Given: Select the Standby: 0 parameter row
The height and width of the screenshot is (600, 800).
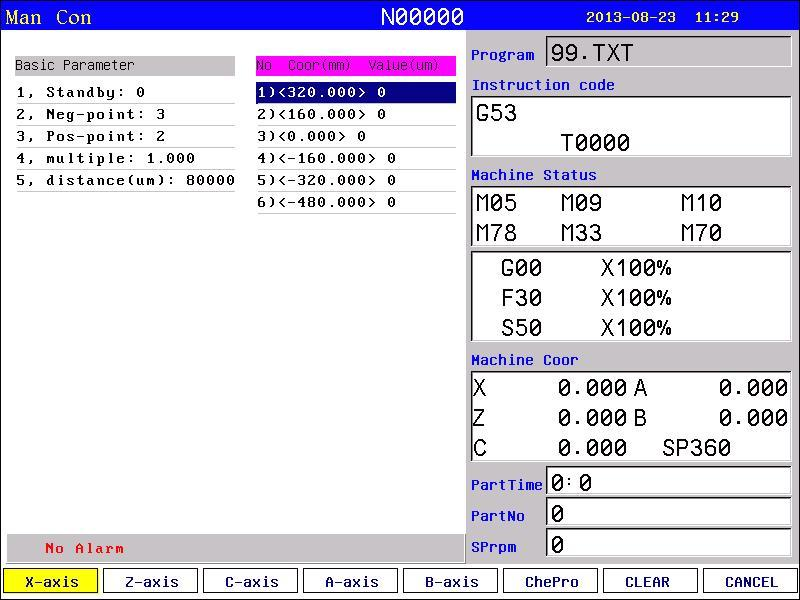Looking at the screenshot, I should tap(125, 92).
